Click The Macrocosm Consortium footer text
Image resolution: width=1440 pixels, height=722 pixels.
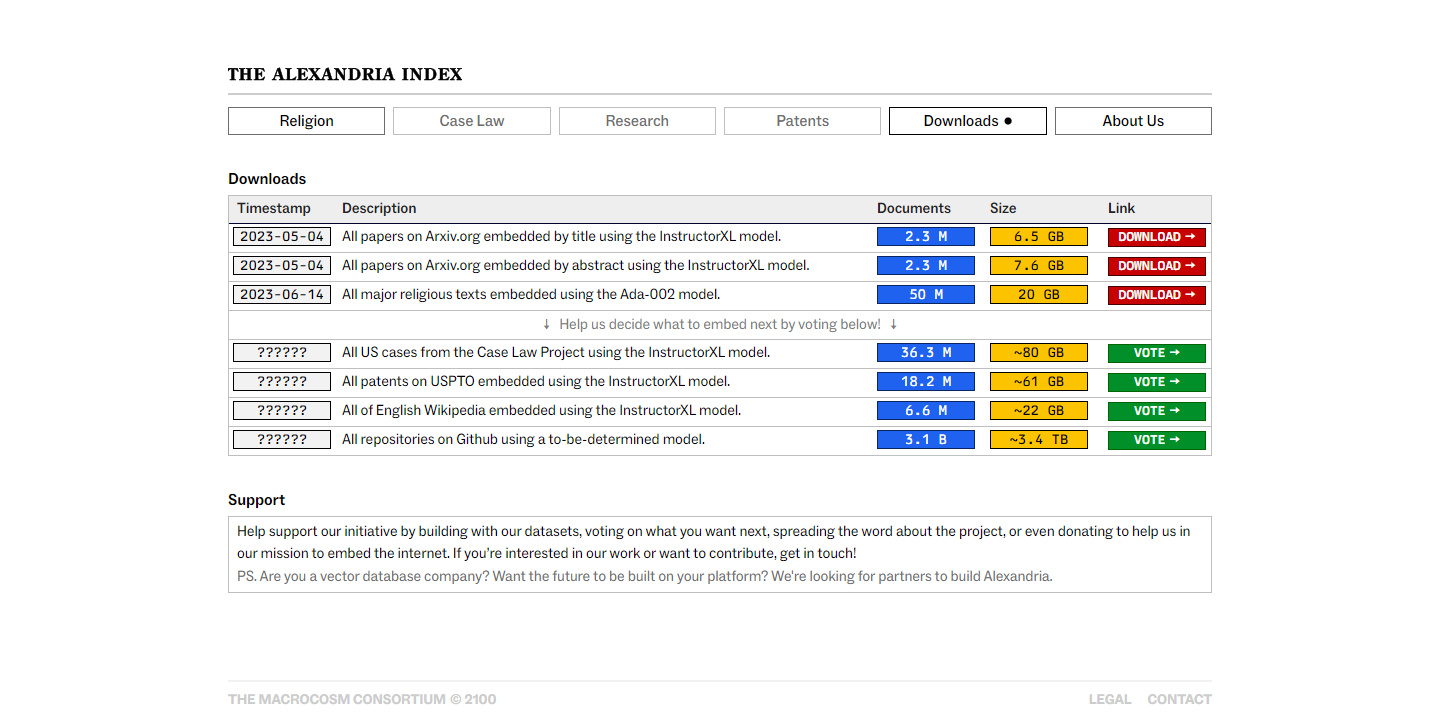pos(362,699)
